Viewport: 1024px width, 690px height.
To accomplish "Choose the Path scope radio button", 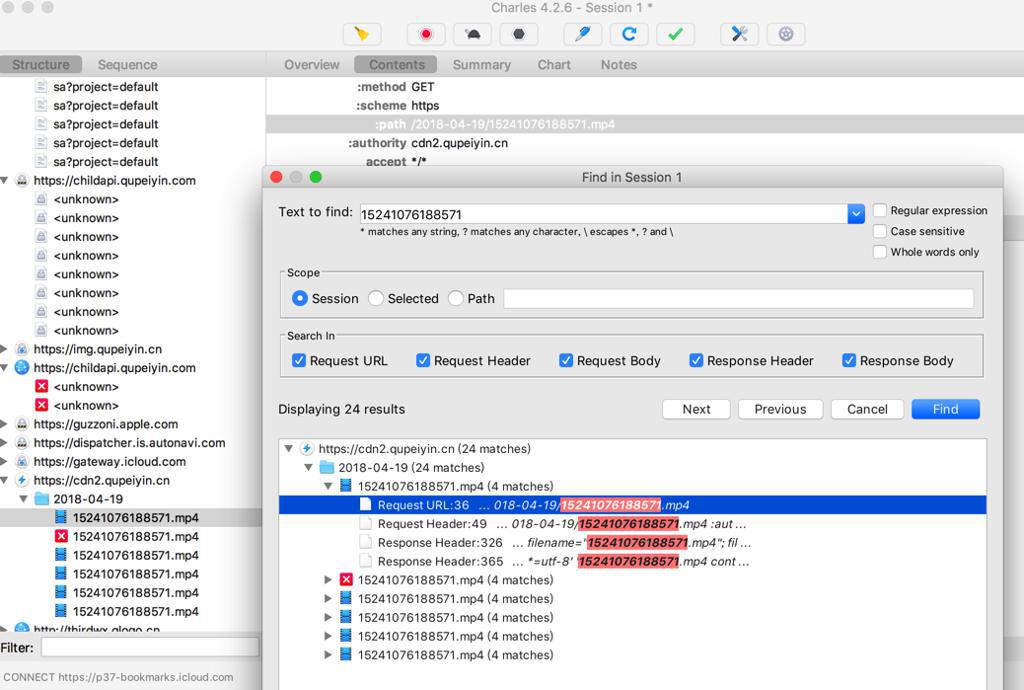I will click(456, 298).
